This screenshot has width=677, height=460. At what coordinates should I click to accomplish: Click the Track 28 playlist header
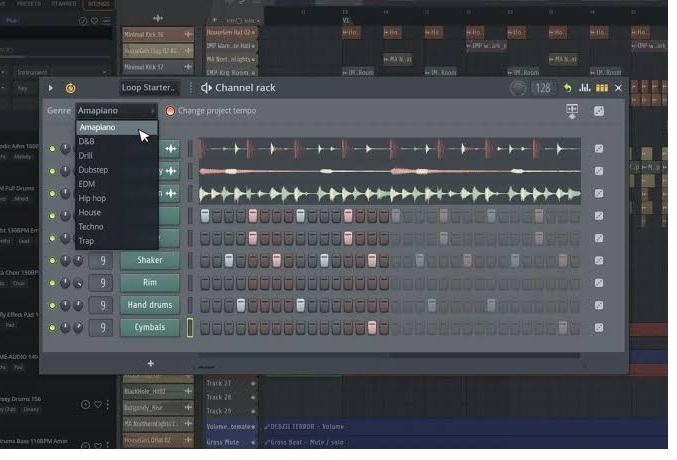click(x=231, y=397)
